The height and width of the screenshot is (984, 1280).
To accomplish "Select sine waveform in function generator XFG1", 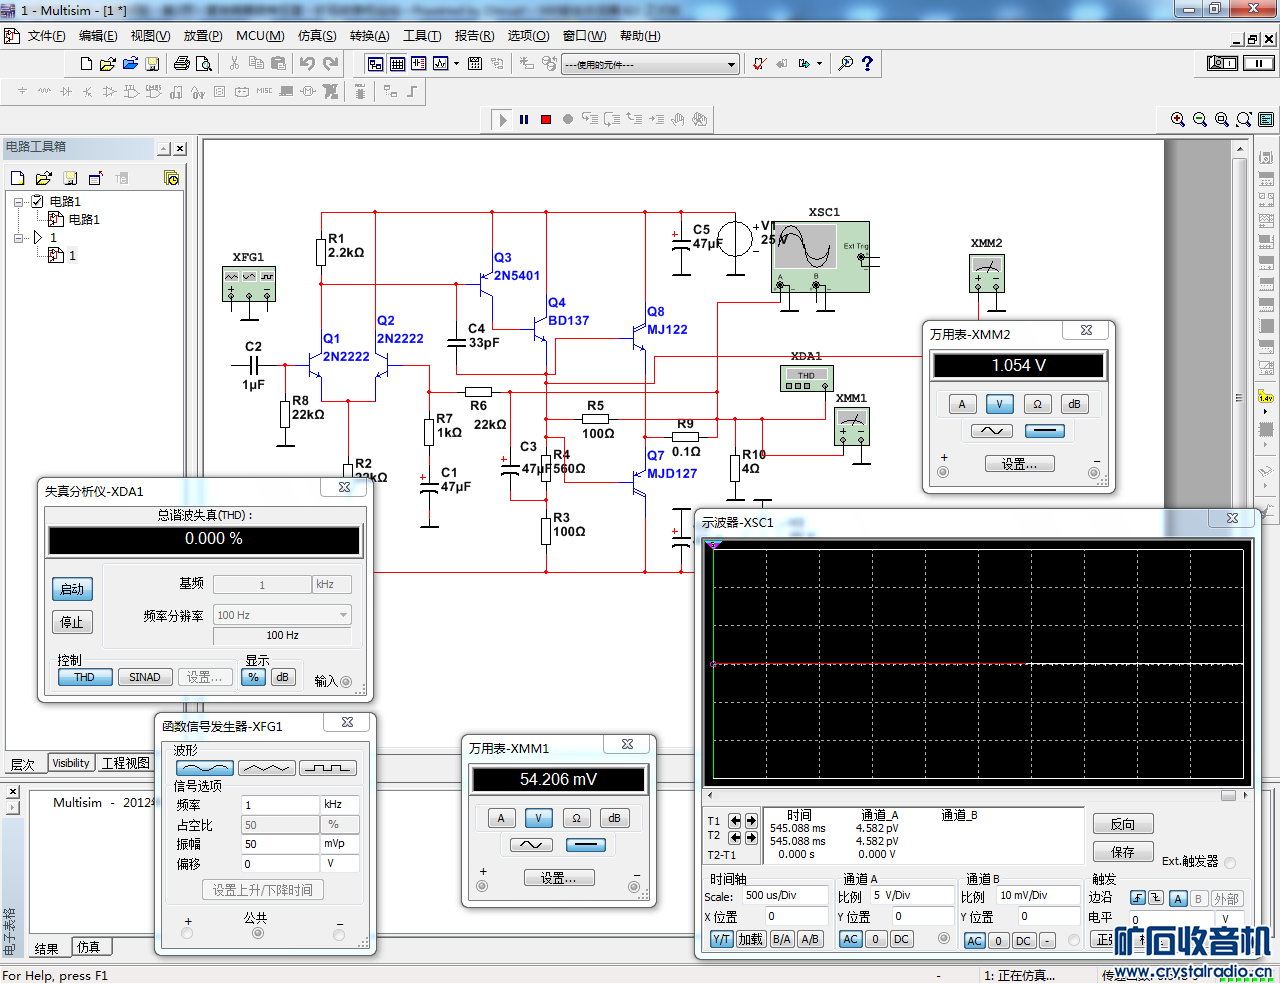I will 204,768.
